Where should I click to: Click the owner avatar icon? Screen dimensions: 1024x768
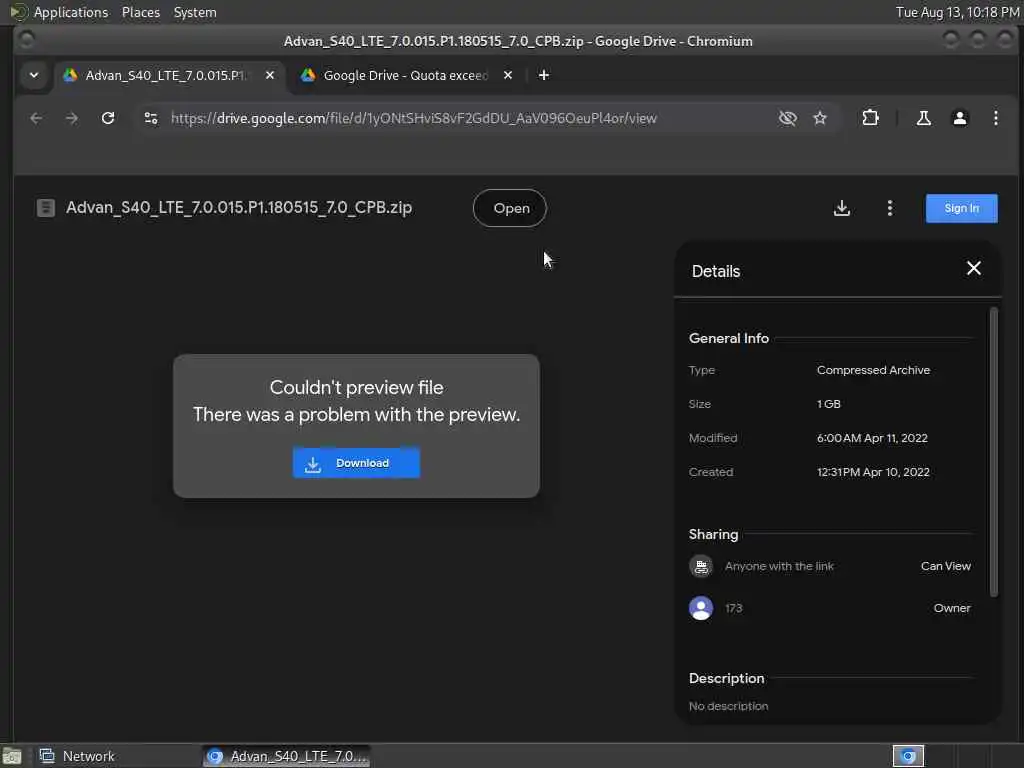(701, 608)
